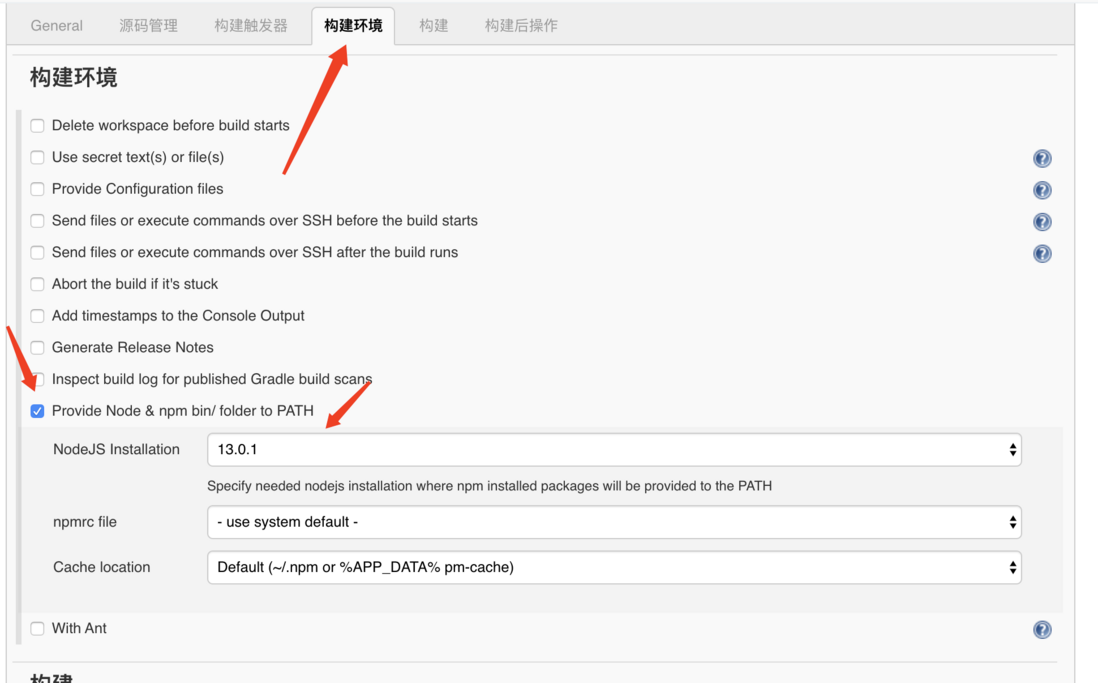This screenshot has height=683, width=1098.
Task: Check Abort the build if it's stuck
Action: [x=37, y=284]
